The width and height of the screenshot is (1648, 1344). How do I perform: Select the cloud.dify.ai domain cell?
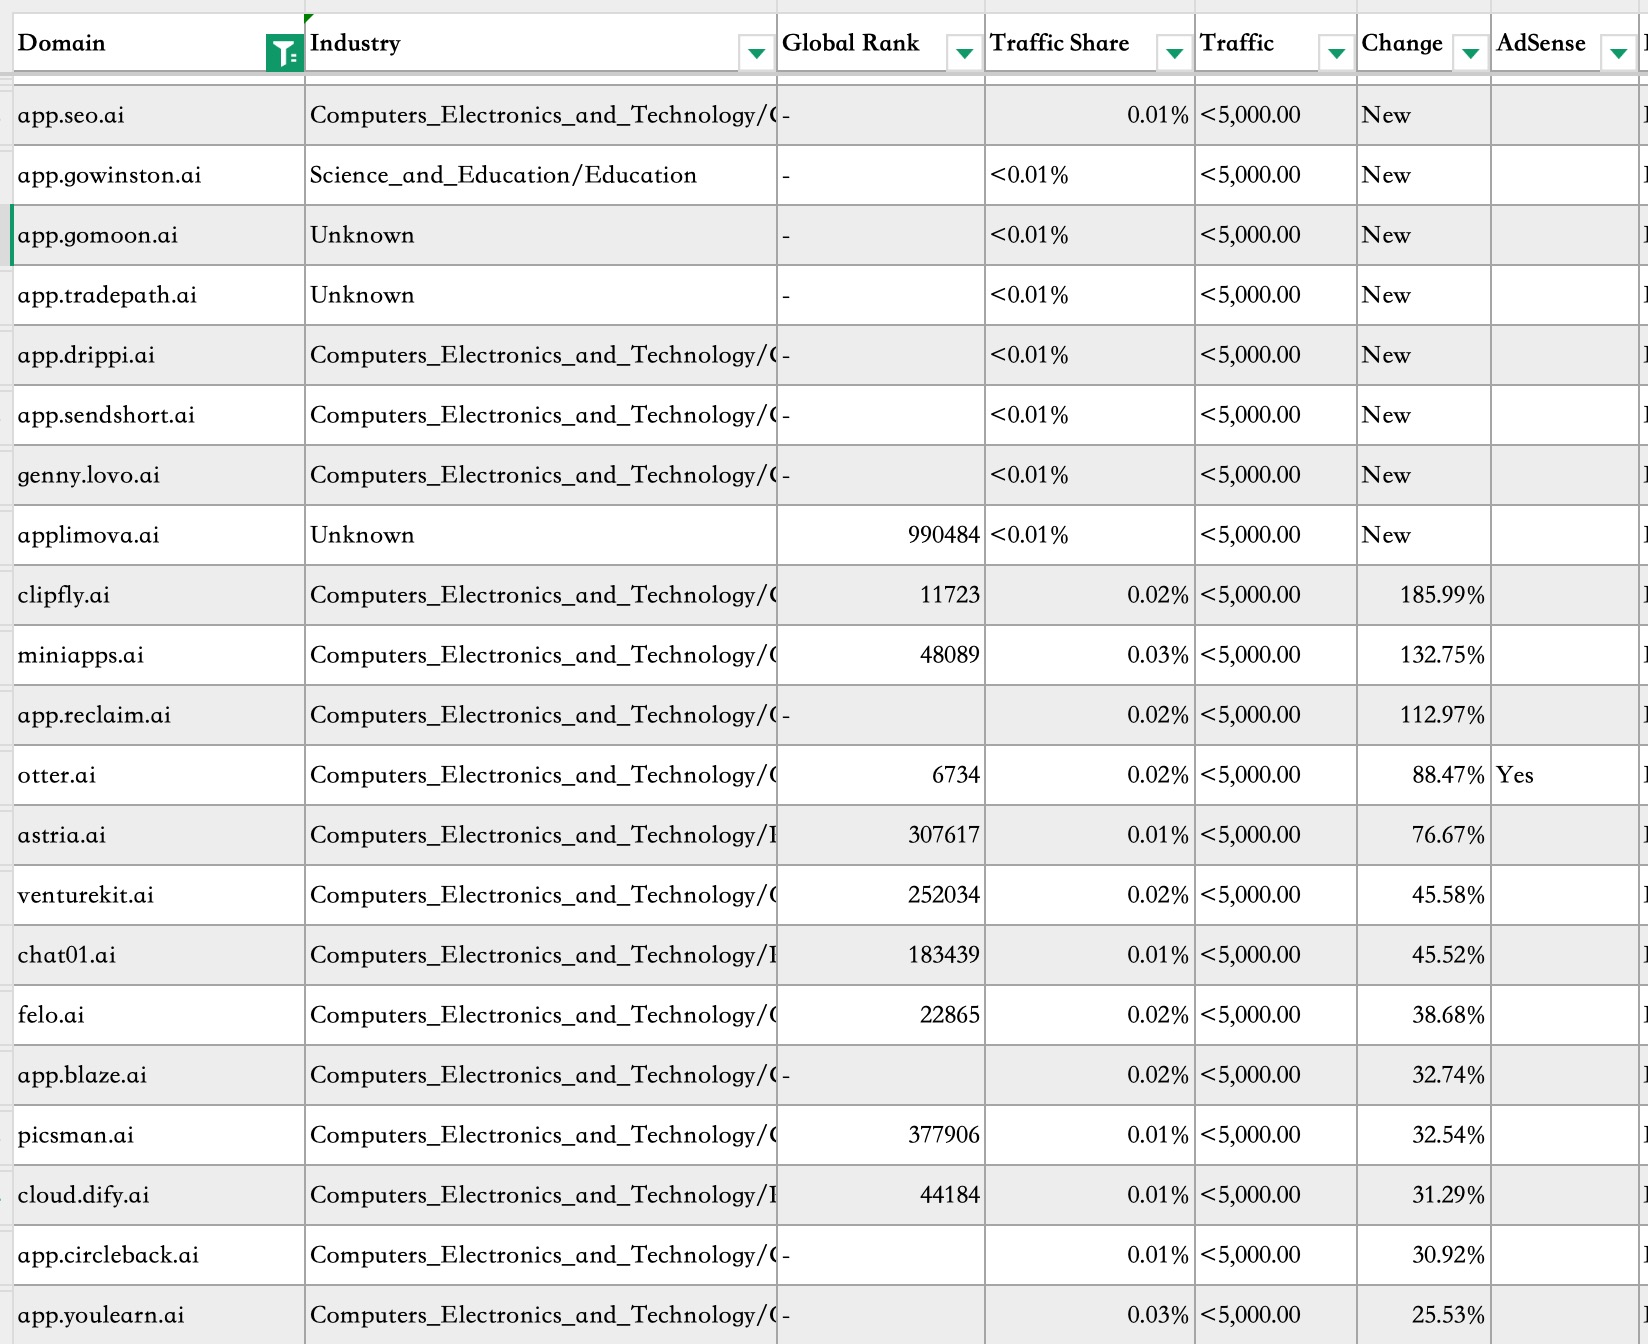click(159, 1195)
